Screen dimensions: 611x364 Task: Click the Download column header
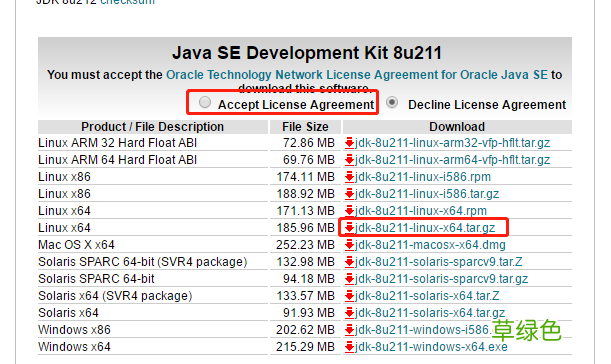pos(457,127)
